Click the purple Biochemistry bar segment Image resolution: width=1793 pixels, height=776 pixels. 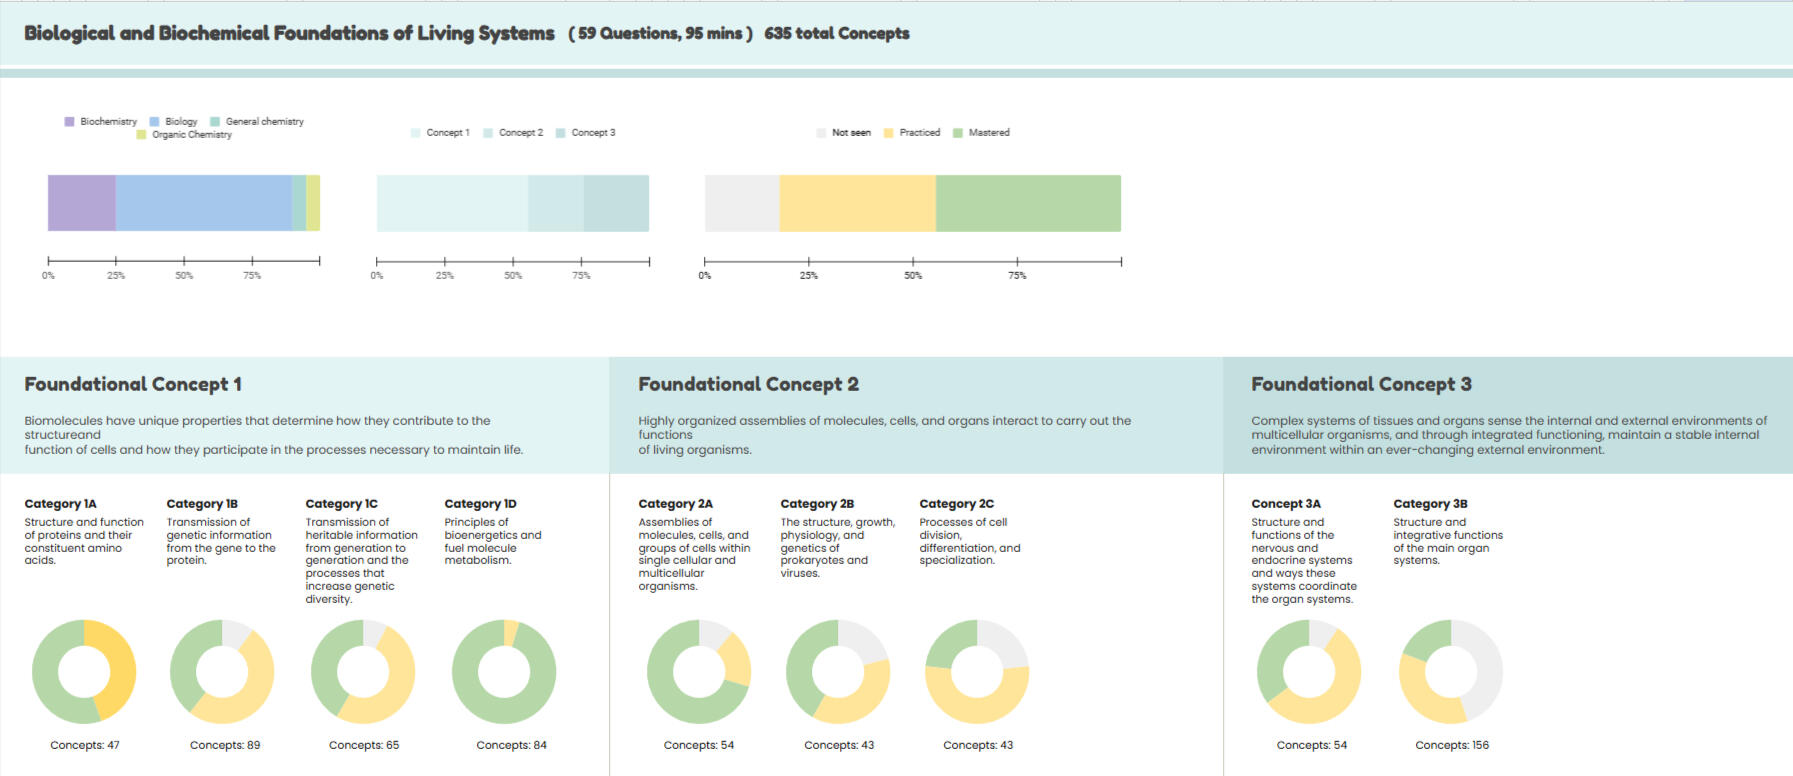(x=81, y=203)
